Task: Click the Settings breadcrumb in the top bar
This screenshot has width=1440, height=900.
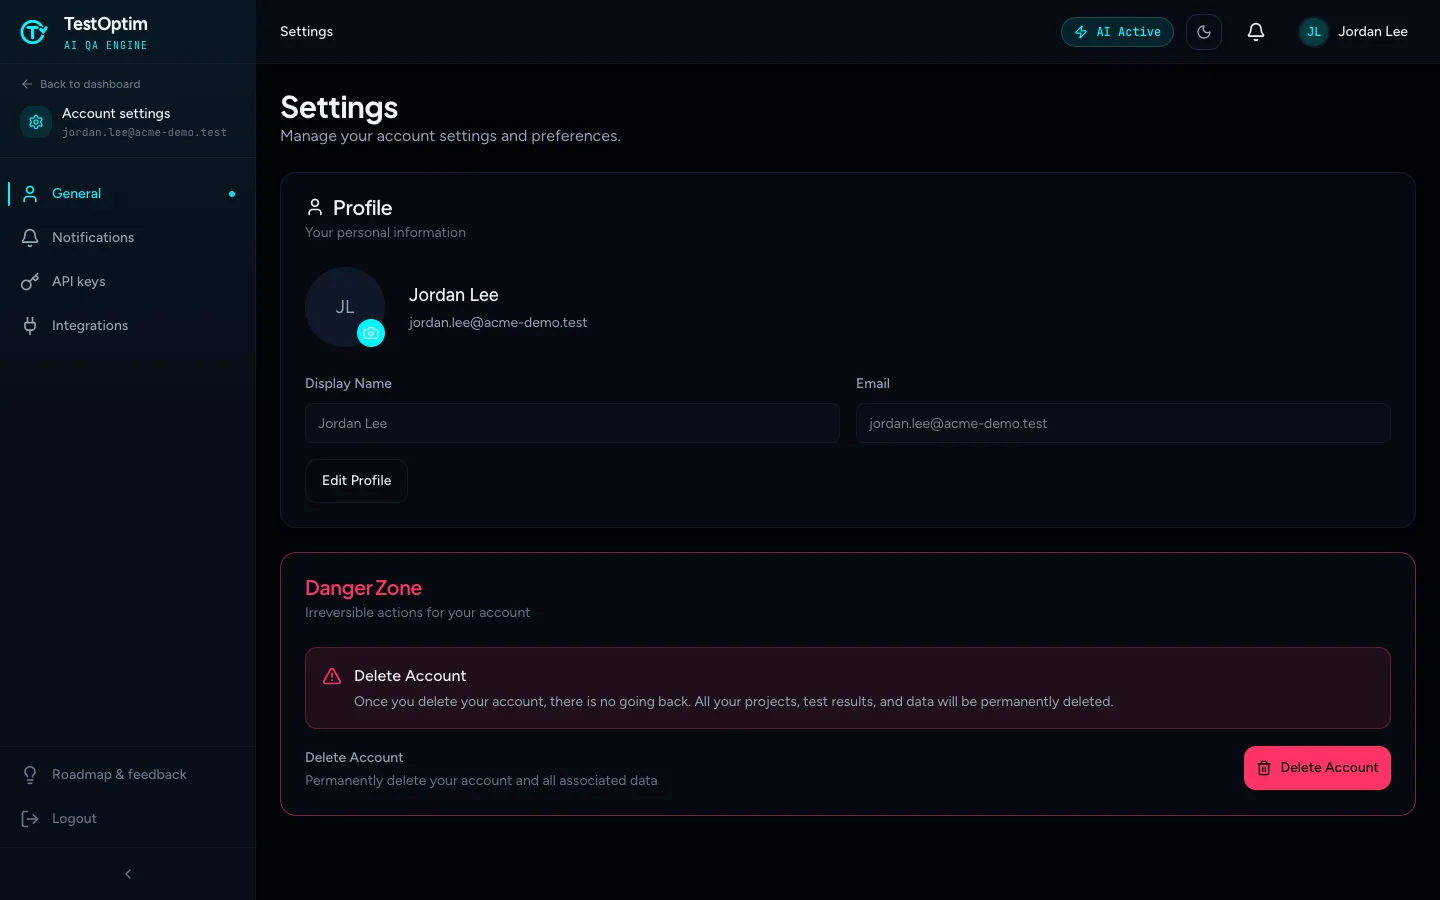Action: [306, 32]
